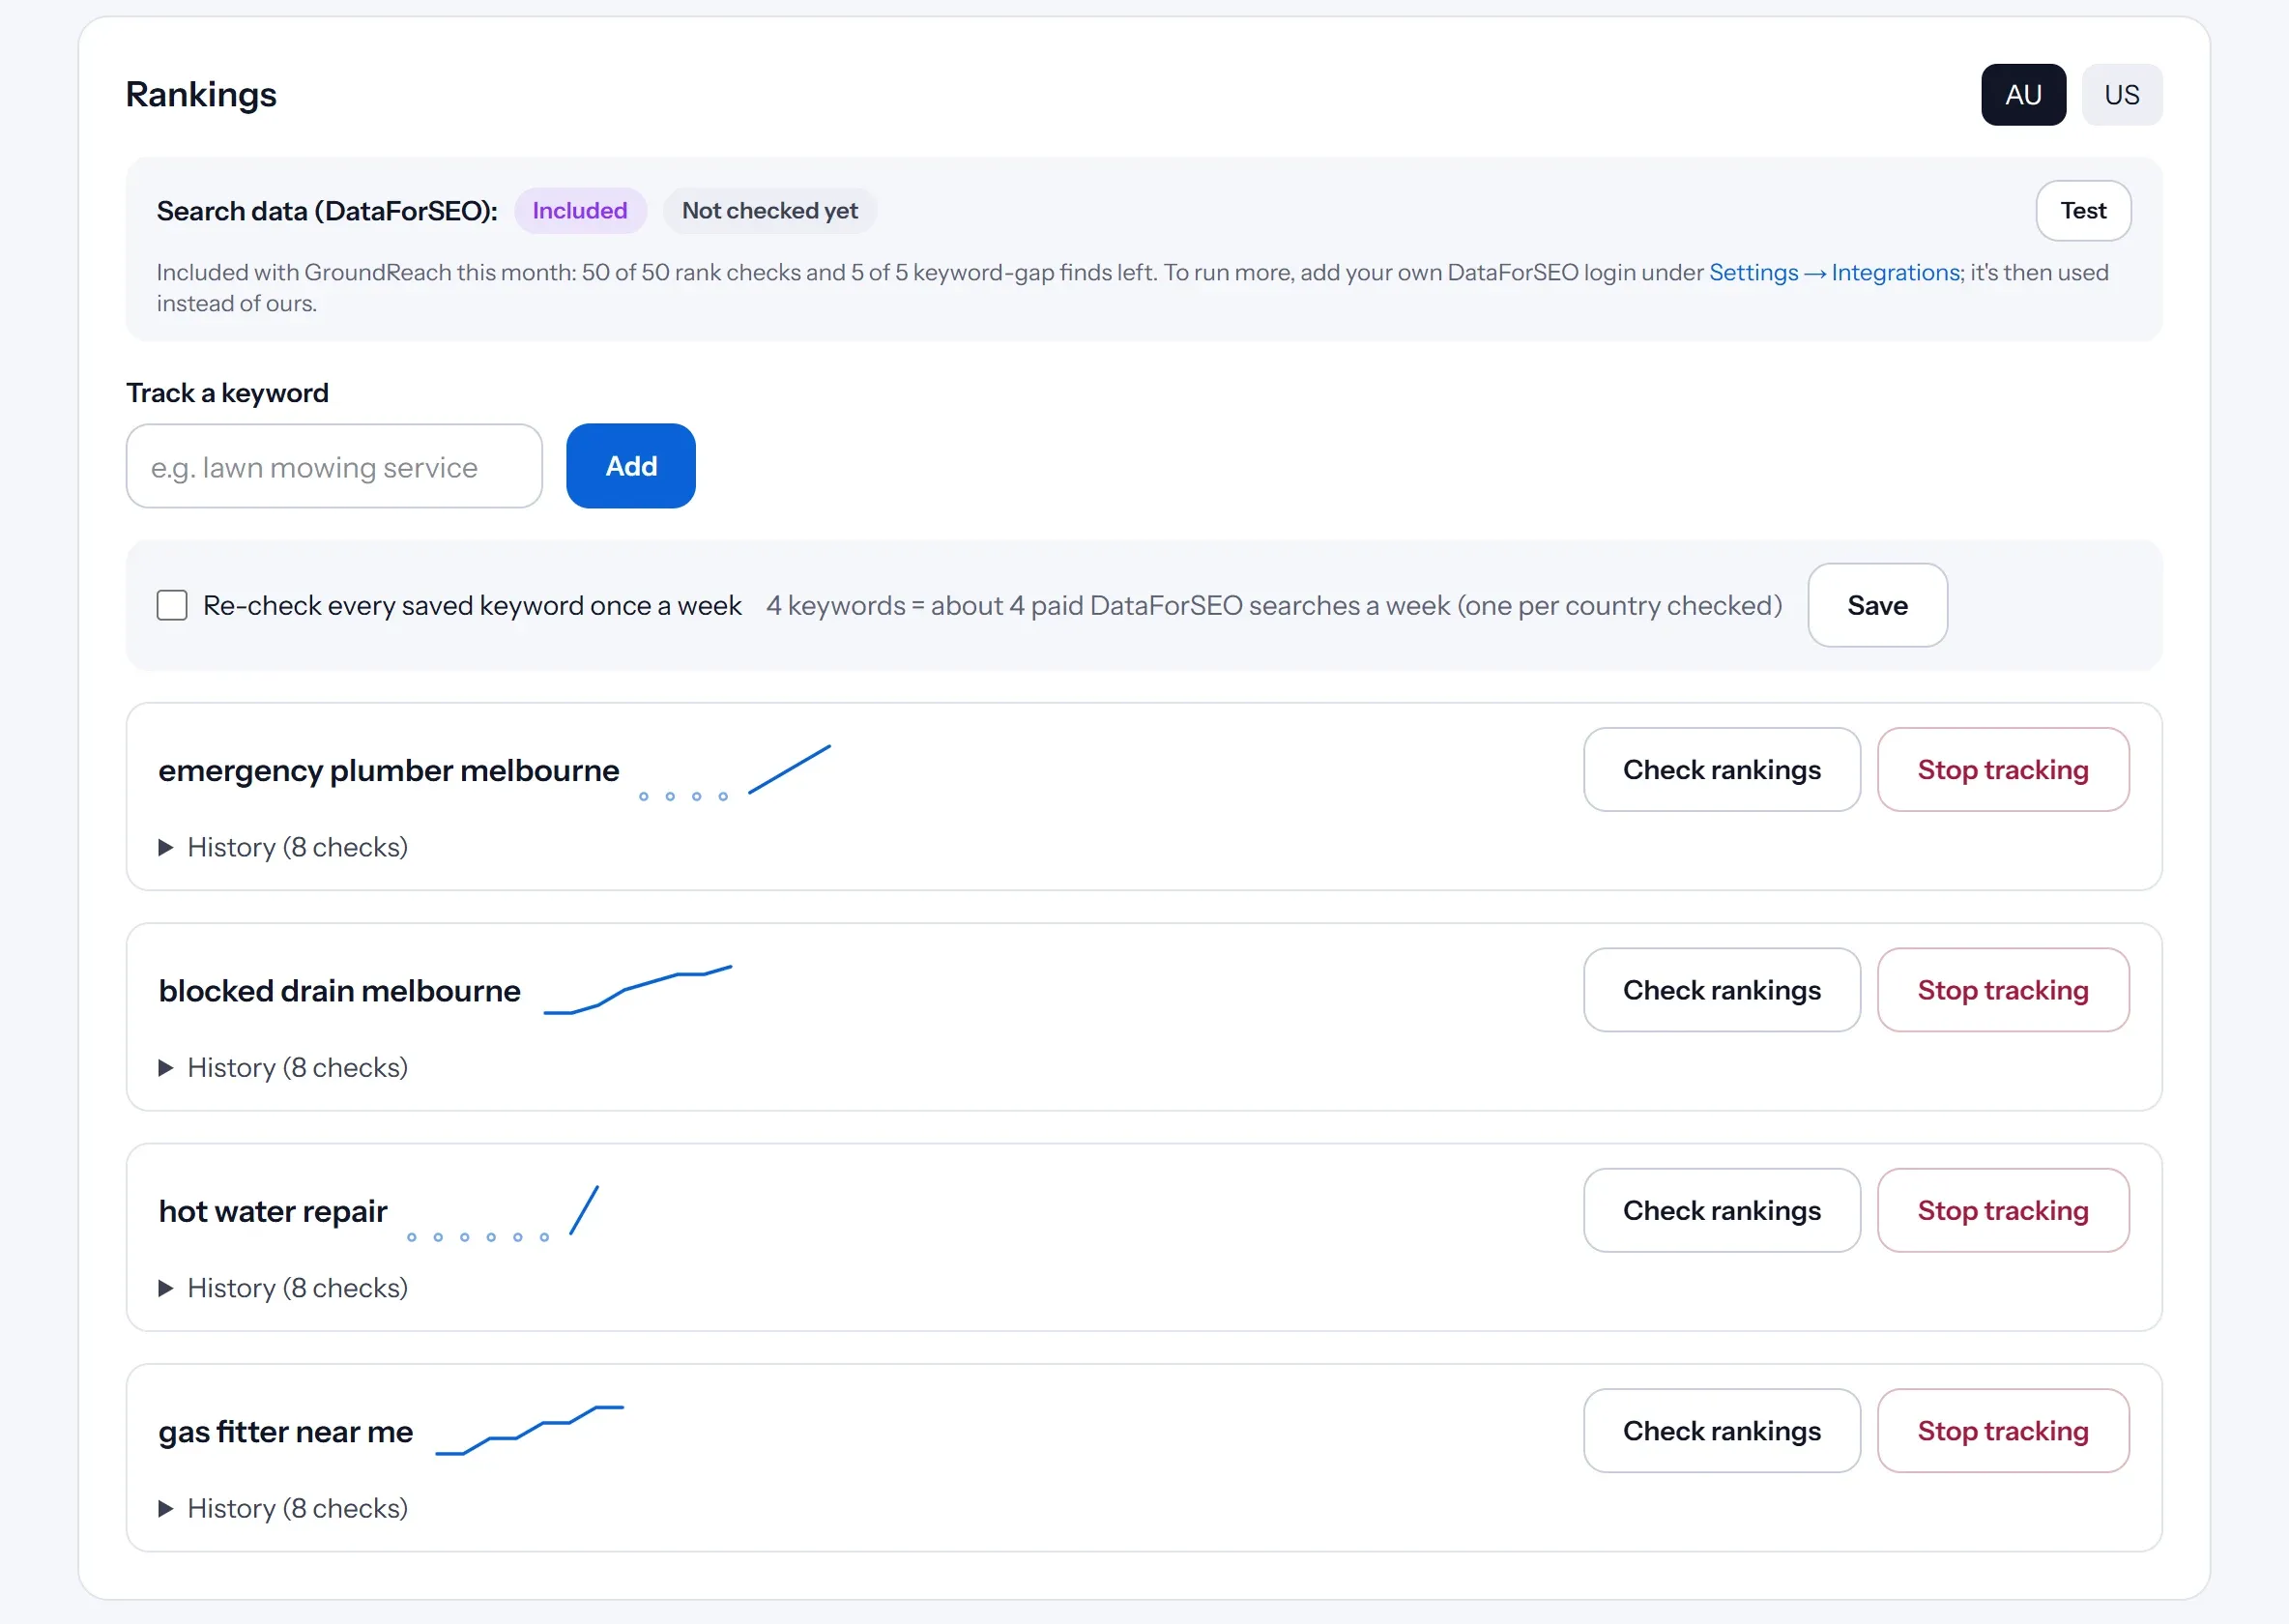
Task: Check rankings for hot water repair
Action: [1722, 1211]
